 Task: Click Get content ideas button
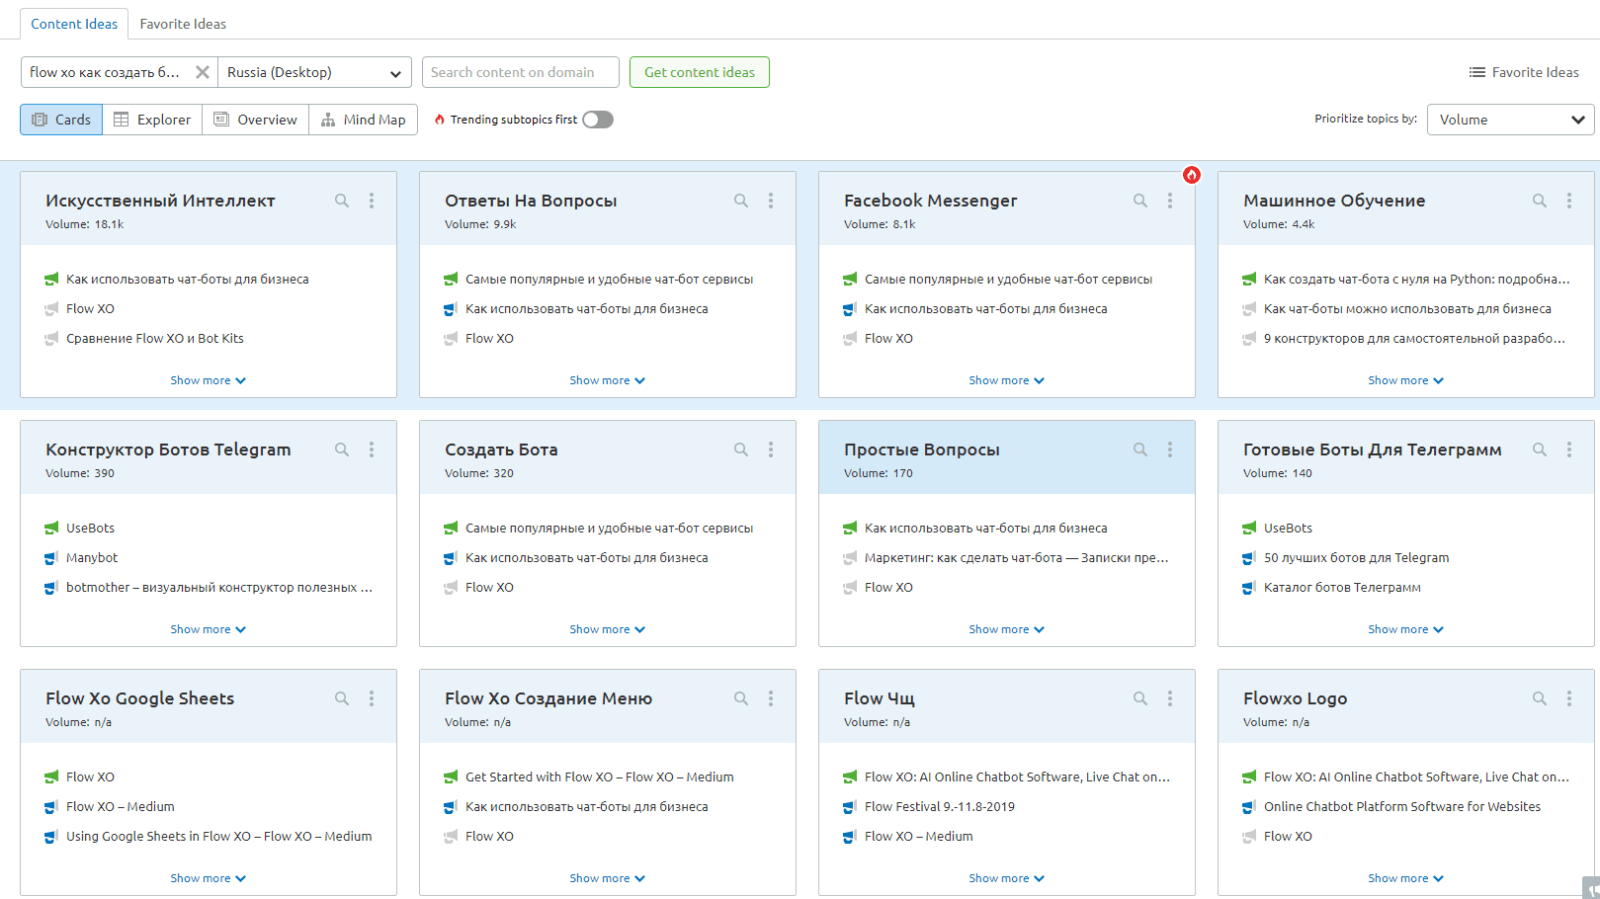coord(699,72)
